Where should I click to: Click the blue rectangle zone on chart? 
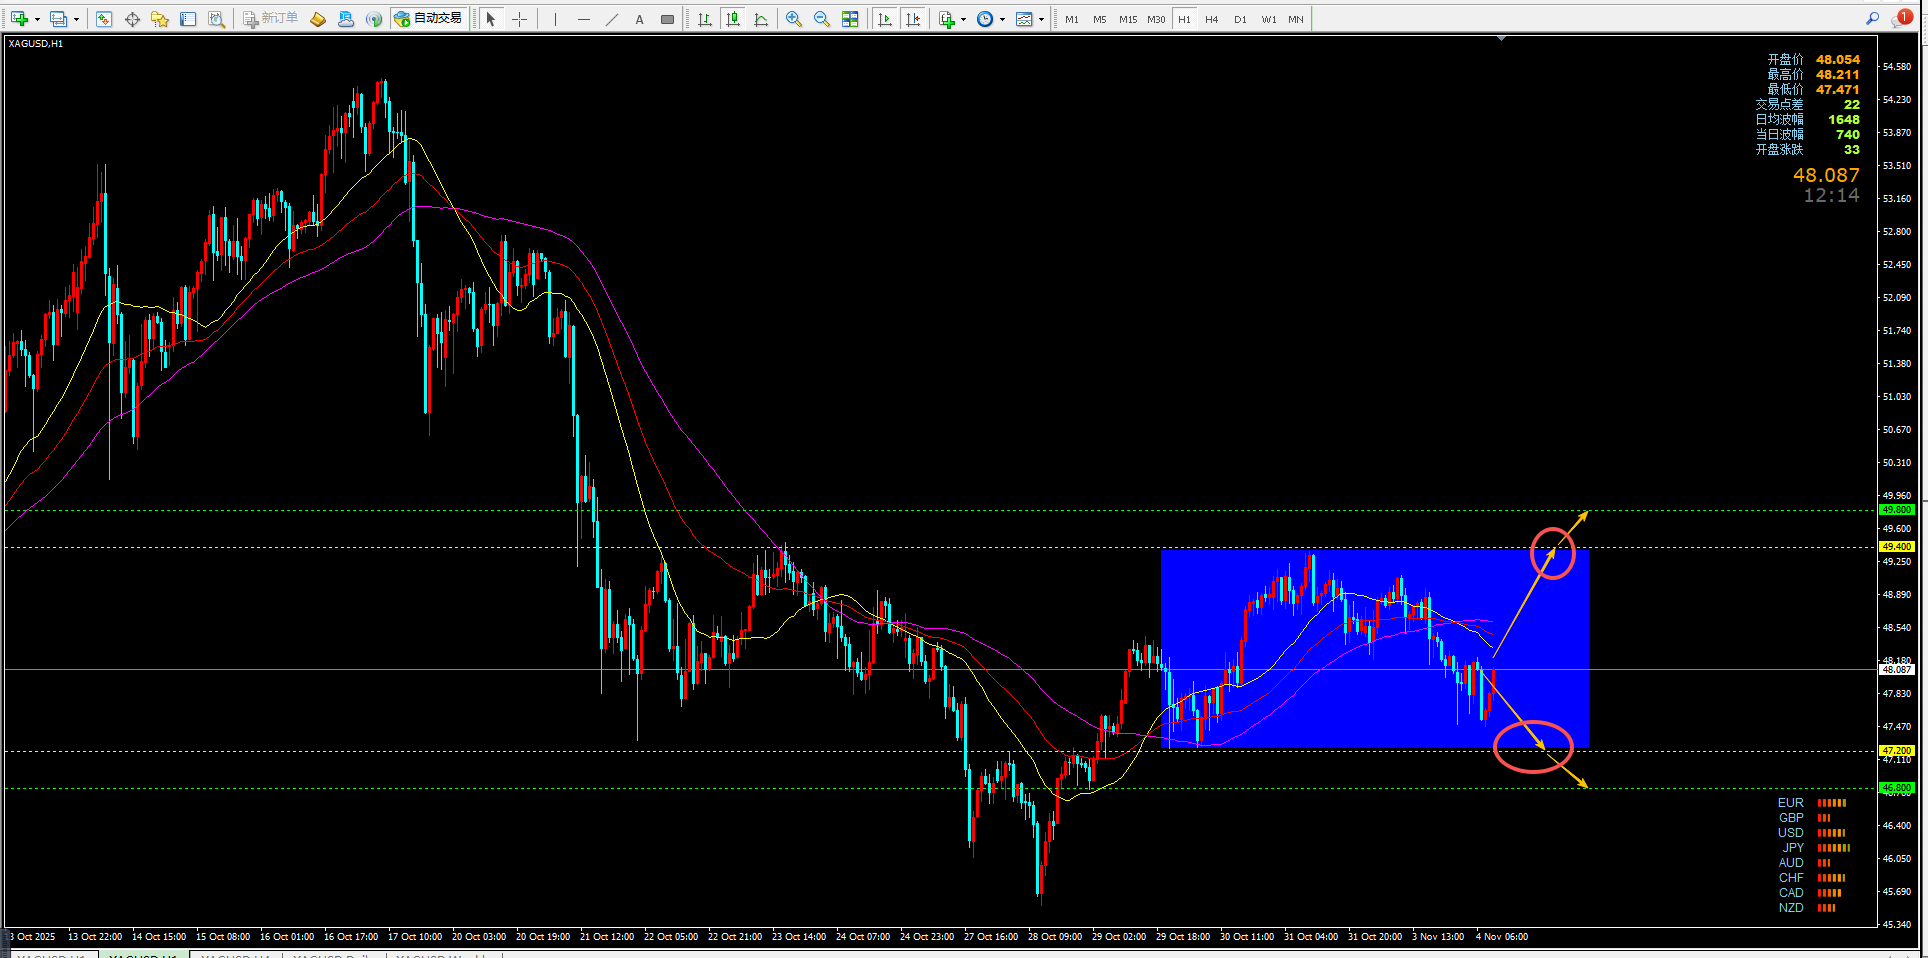1375,648
